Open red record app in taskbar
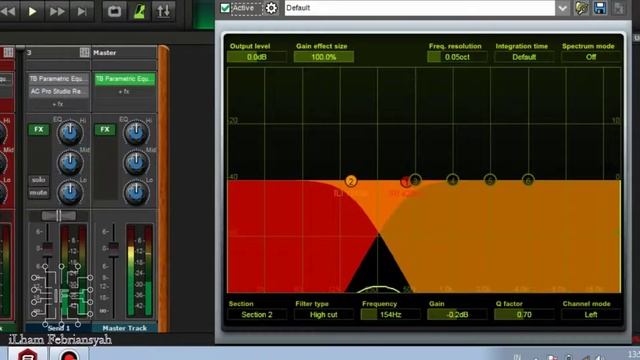The width and height of the screenshot is (640, 360). coord(69,354)
